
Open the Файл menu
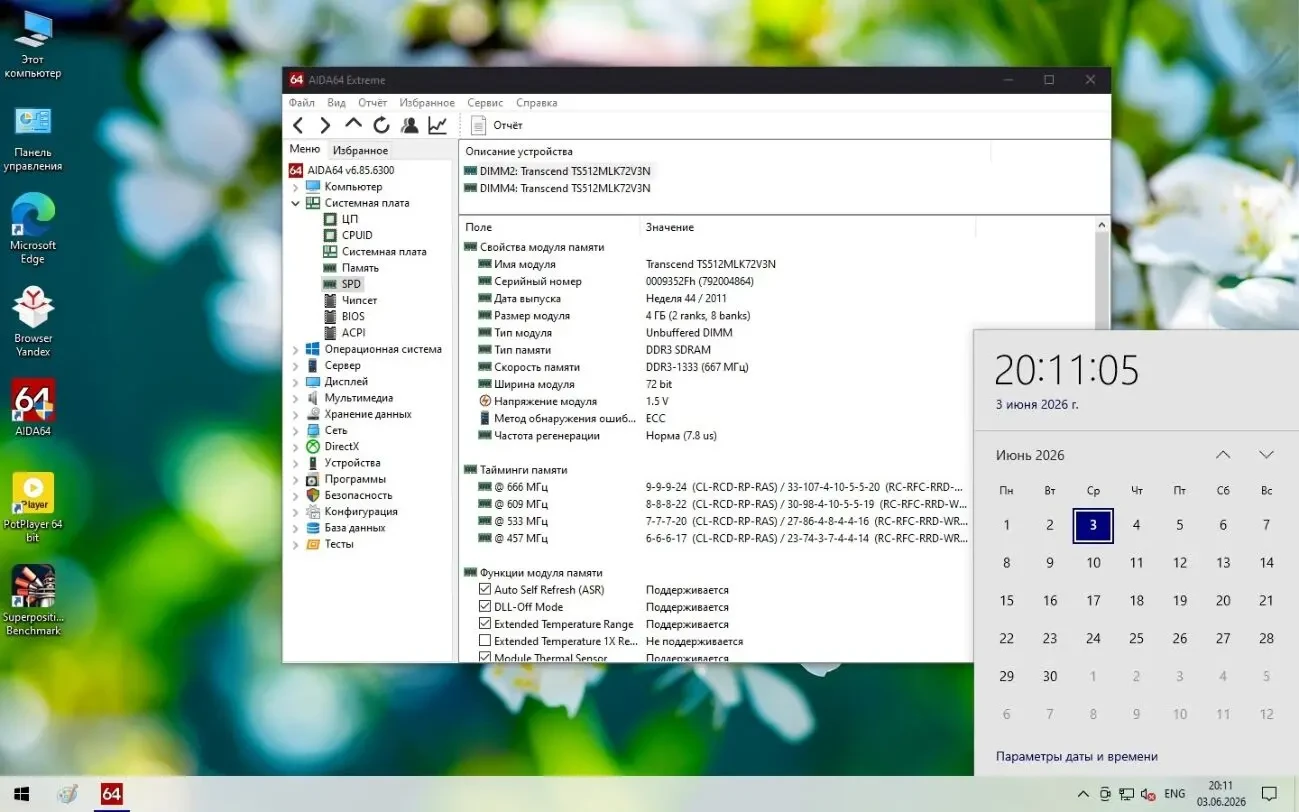tap(302, 103)
